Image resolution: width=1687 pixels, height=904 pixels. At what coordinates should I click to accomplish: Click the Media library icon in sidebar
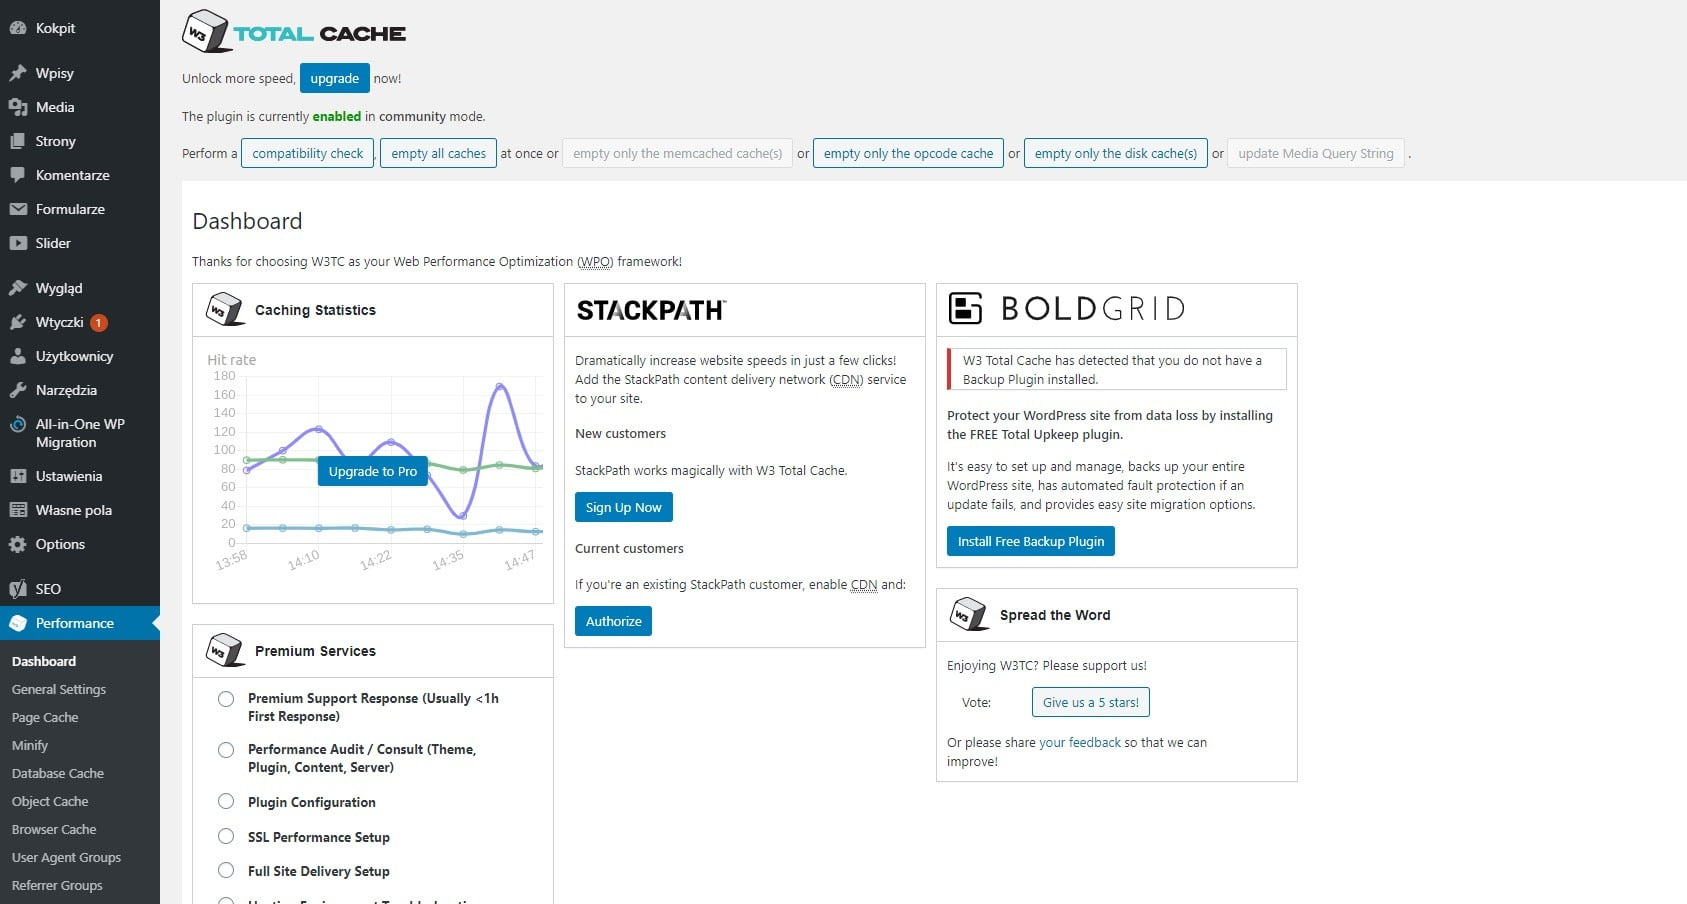(x=17, y=107)
